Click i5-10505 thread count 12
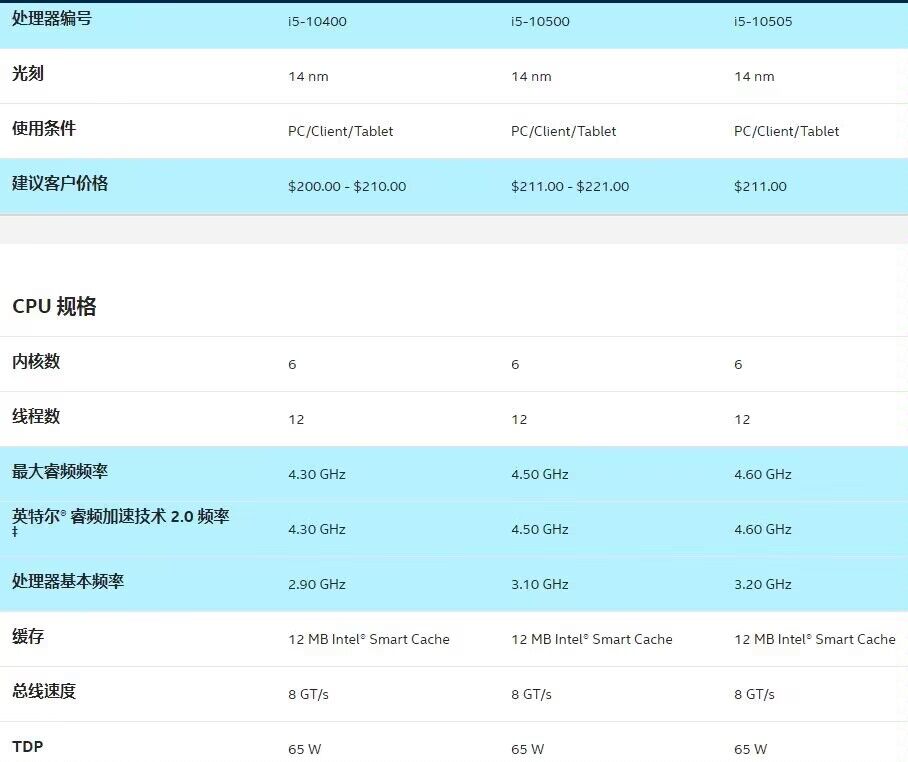Viewport: 908px width, 762px height. click(x=742, y=419)
